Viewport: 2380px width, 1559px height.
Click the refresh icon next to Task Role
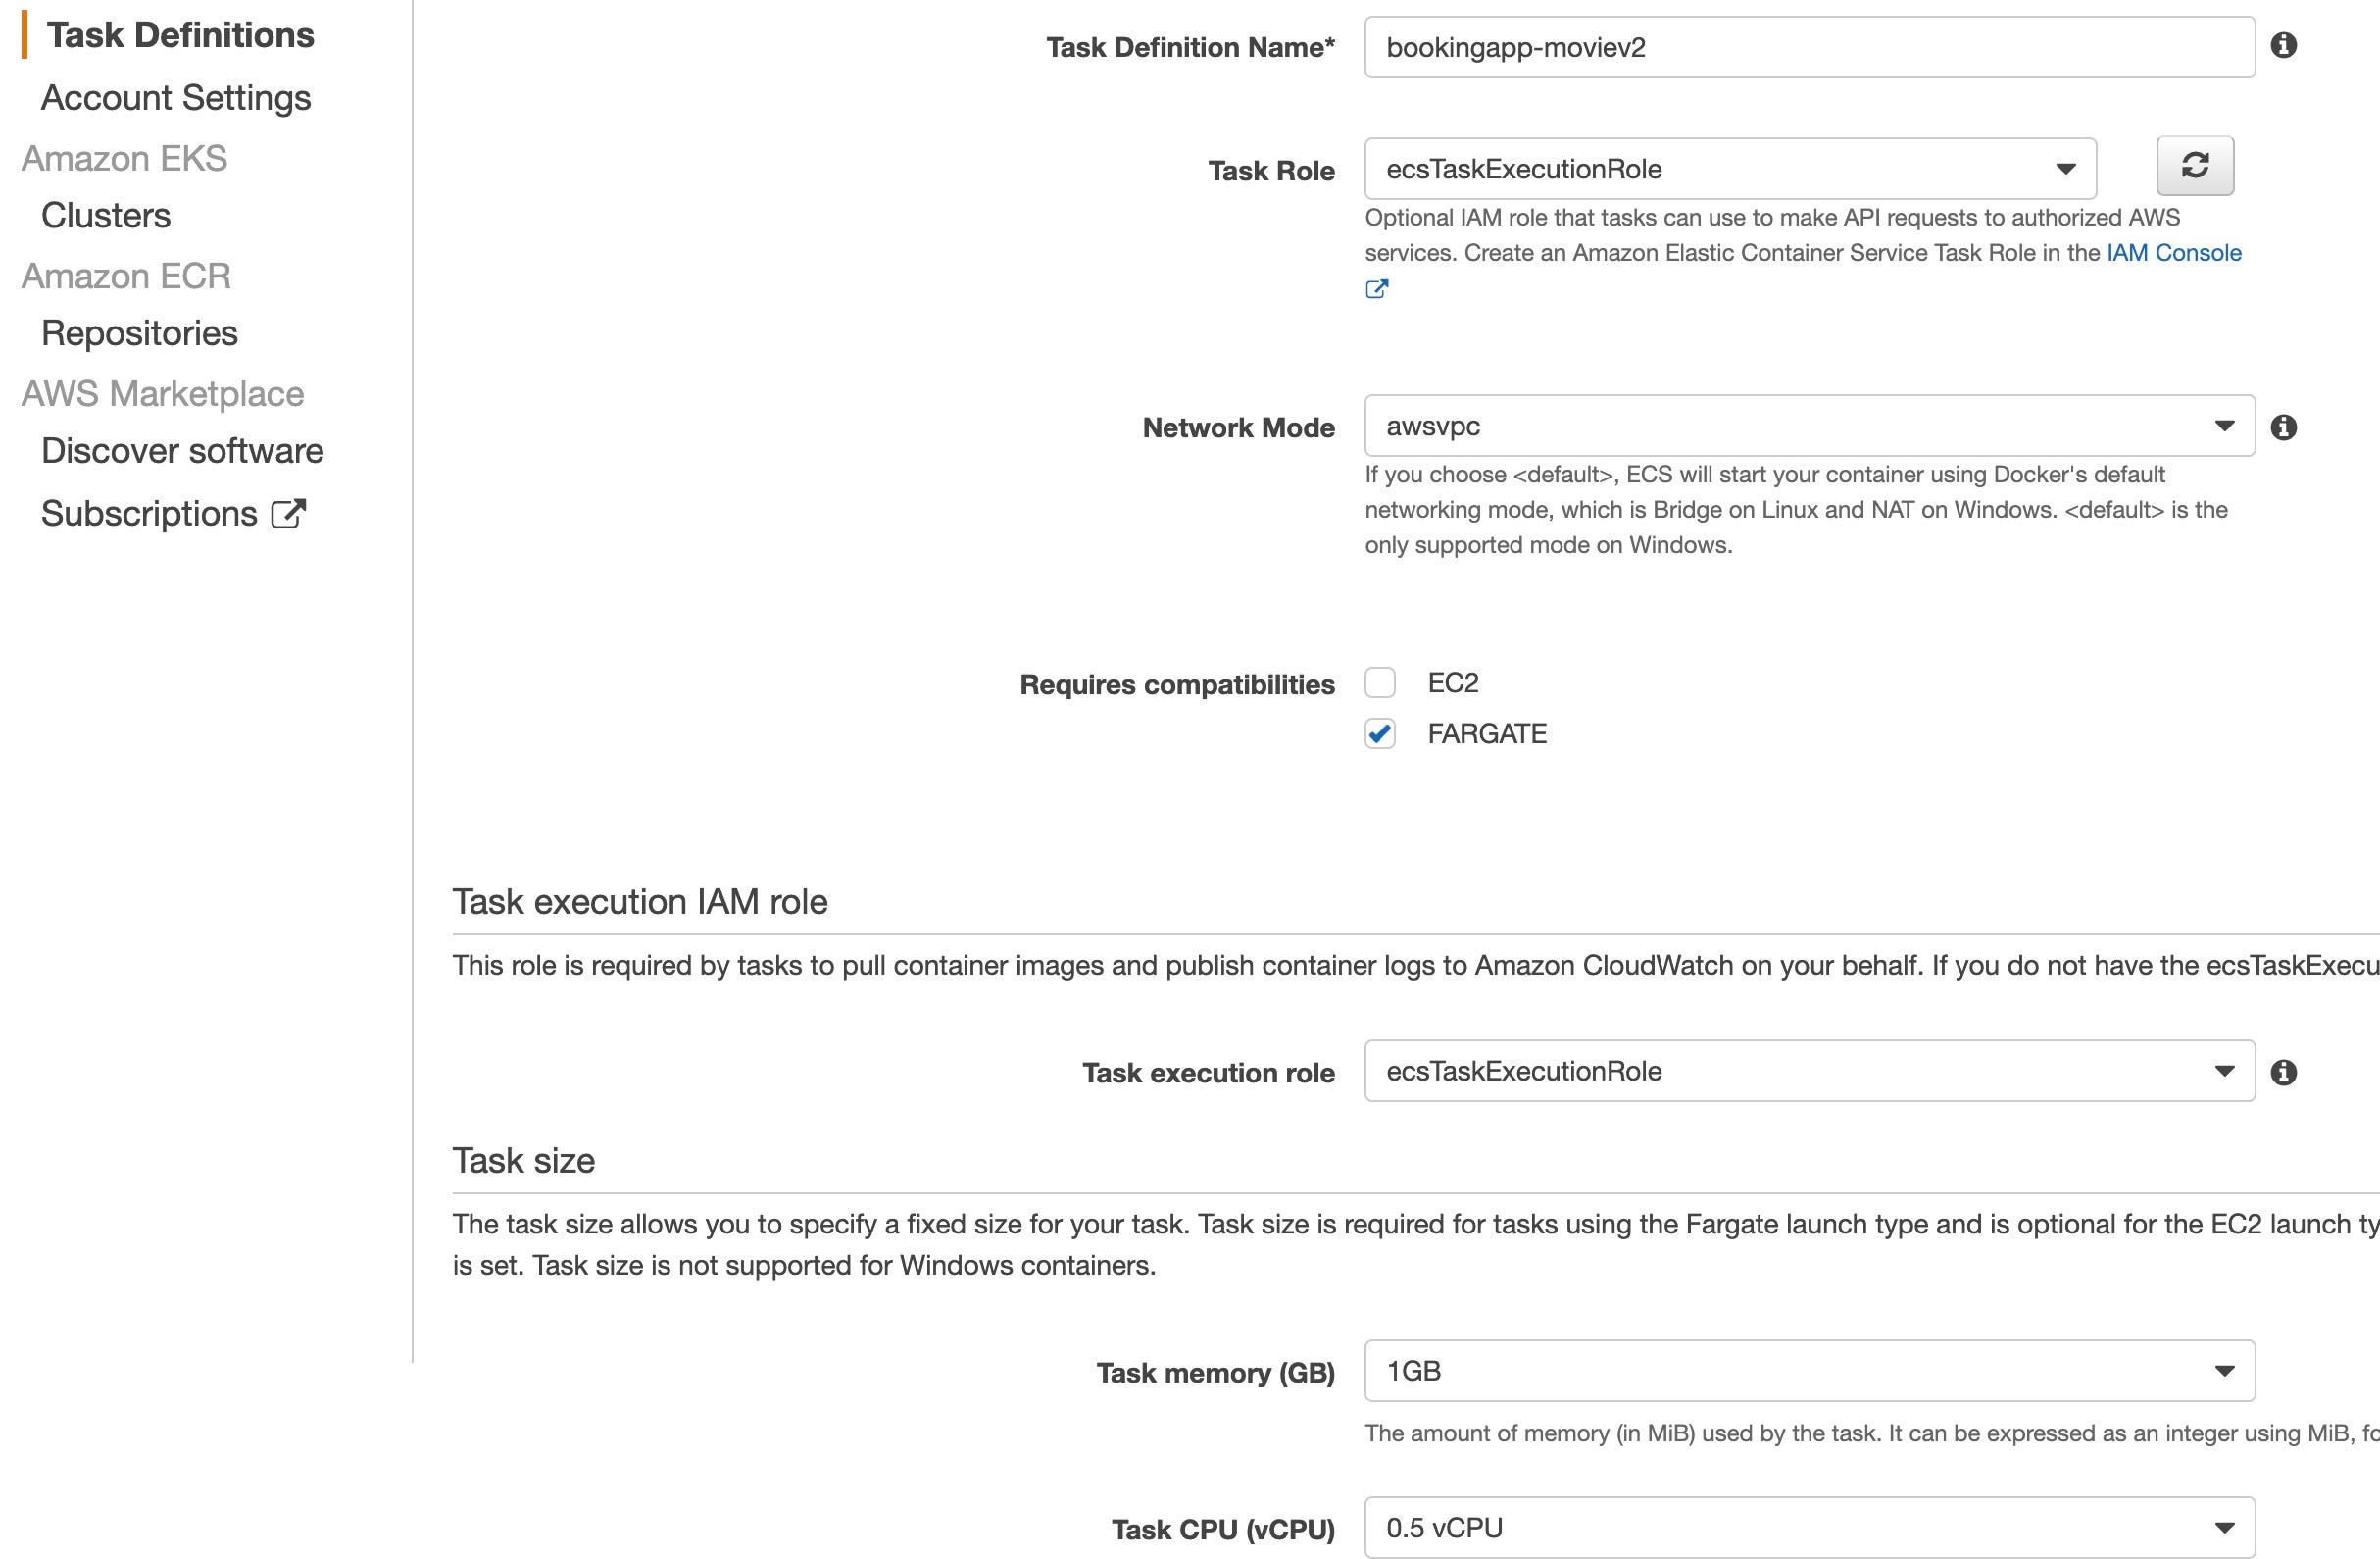click(2195, 166)
